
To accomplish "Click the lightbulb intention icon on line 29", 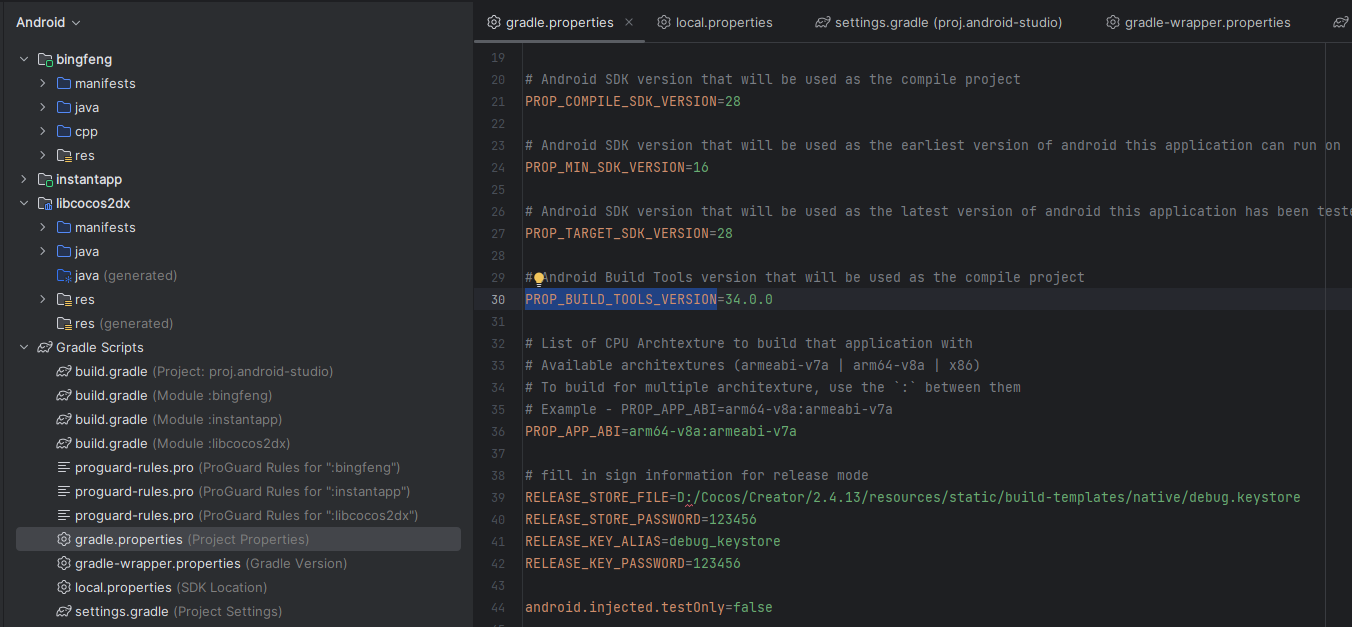I will point(539,279).
